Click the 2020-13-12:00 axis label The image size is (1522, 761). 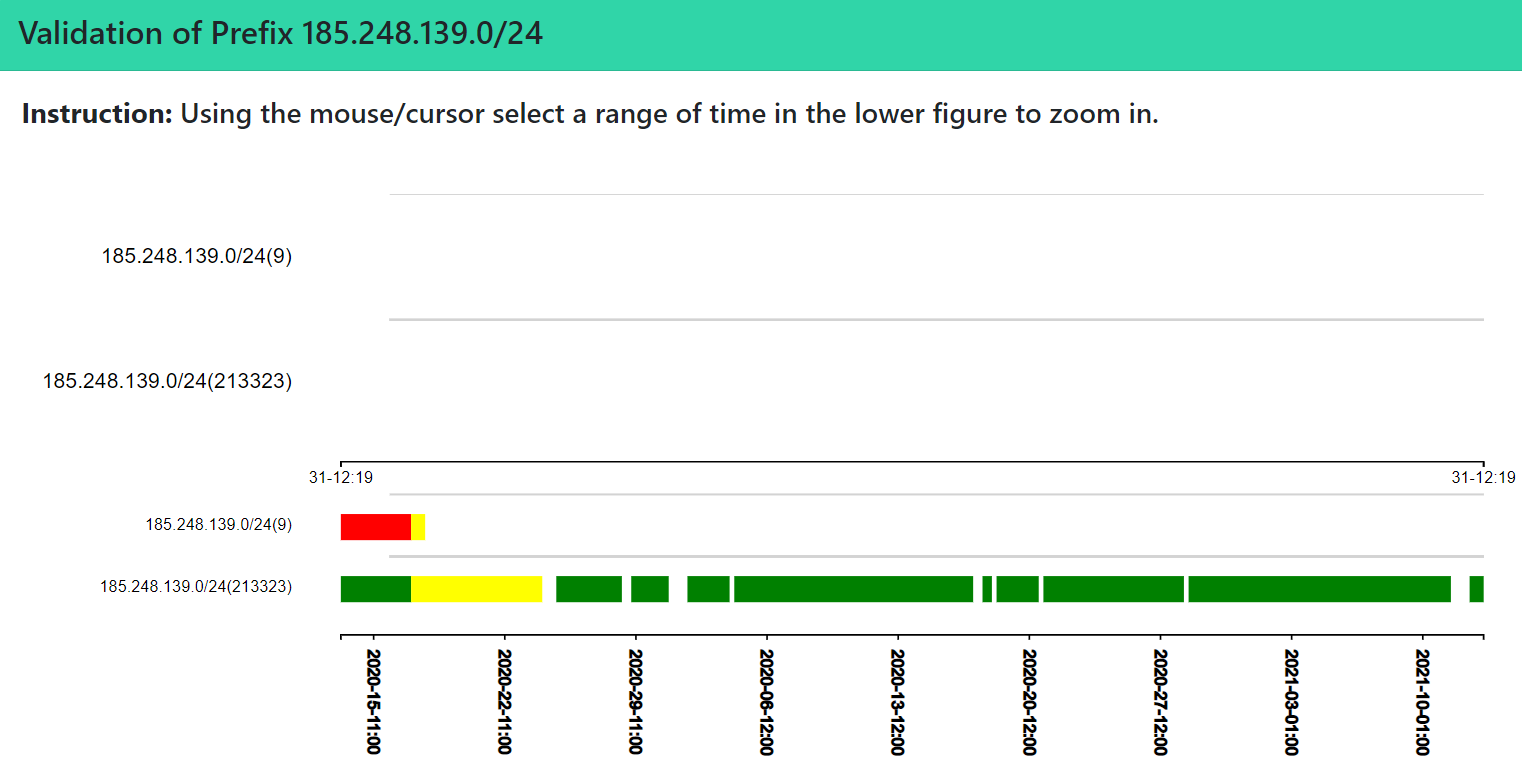pyautogui.click(x=898, y=701)
